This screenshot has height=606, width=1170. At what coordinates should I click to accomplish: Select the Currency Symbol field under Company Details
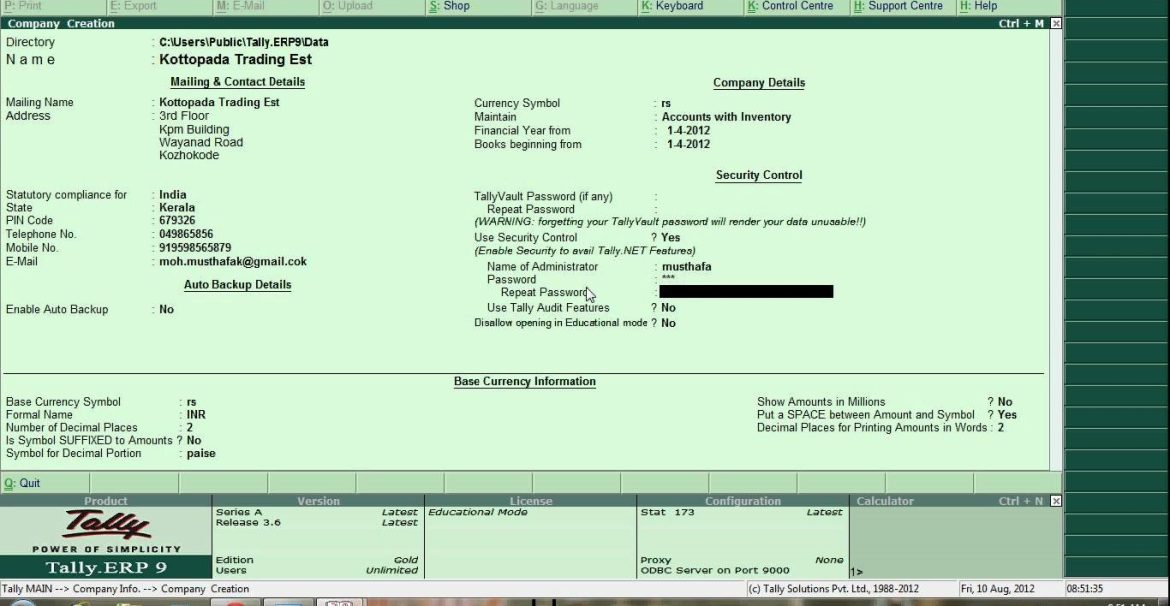(666, 104)
